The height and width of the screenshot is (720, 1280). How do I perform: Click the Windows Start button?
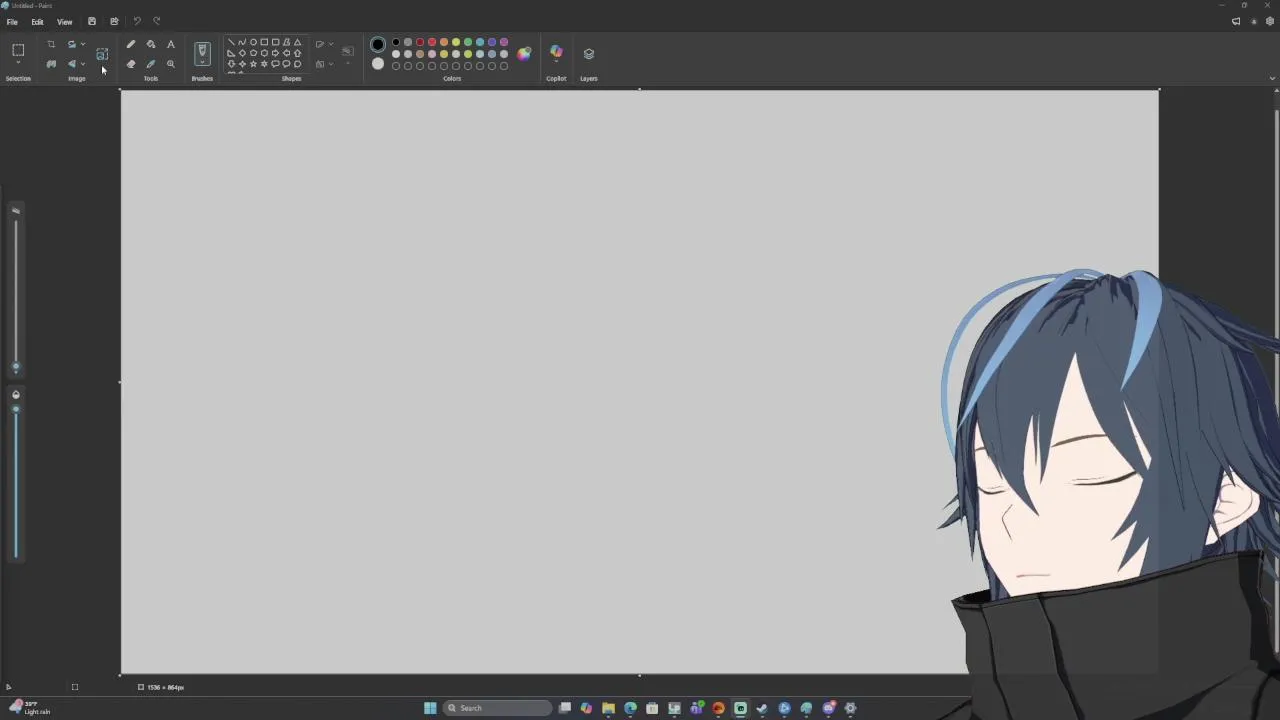pyautogui.click(x=430, y=708)
